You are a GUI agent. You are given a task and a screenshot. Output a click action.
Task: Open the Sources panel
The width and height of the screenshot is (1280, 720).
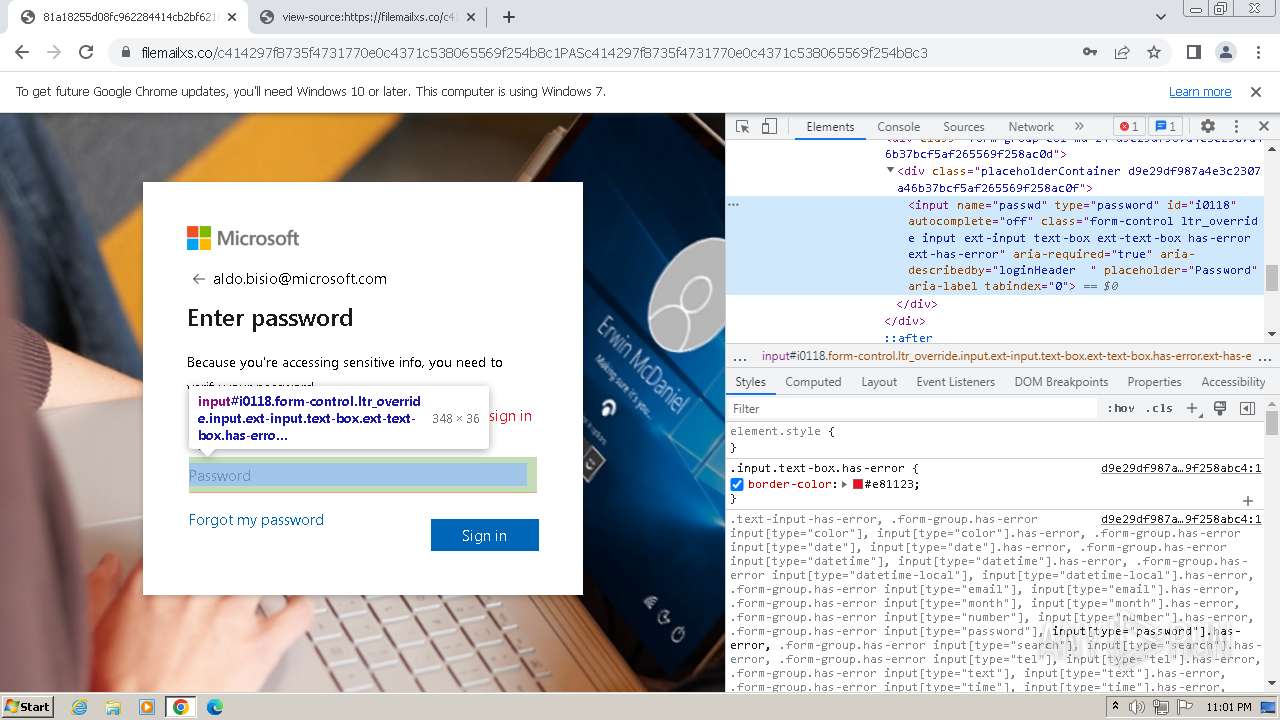click(964, 127)
